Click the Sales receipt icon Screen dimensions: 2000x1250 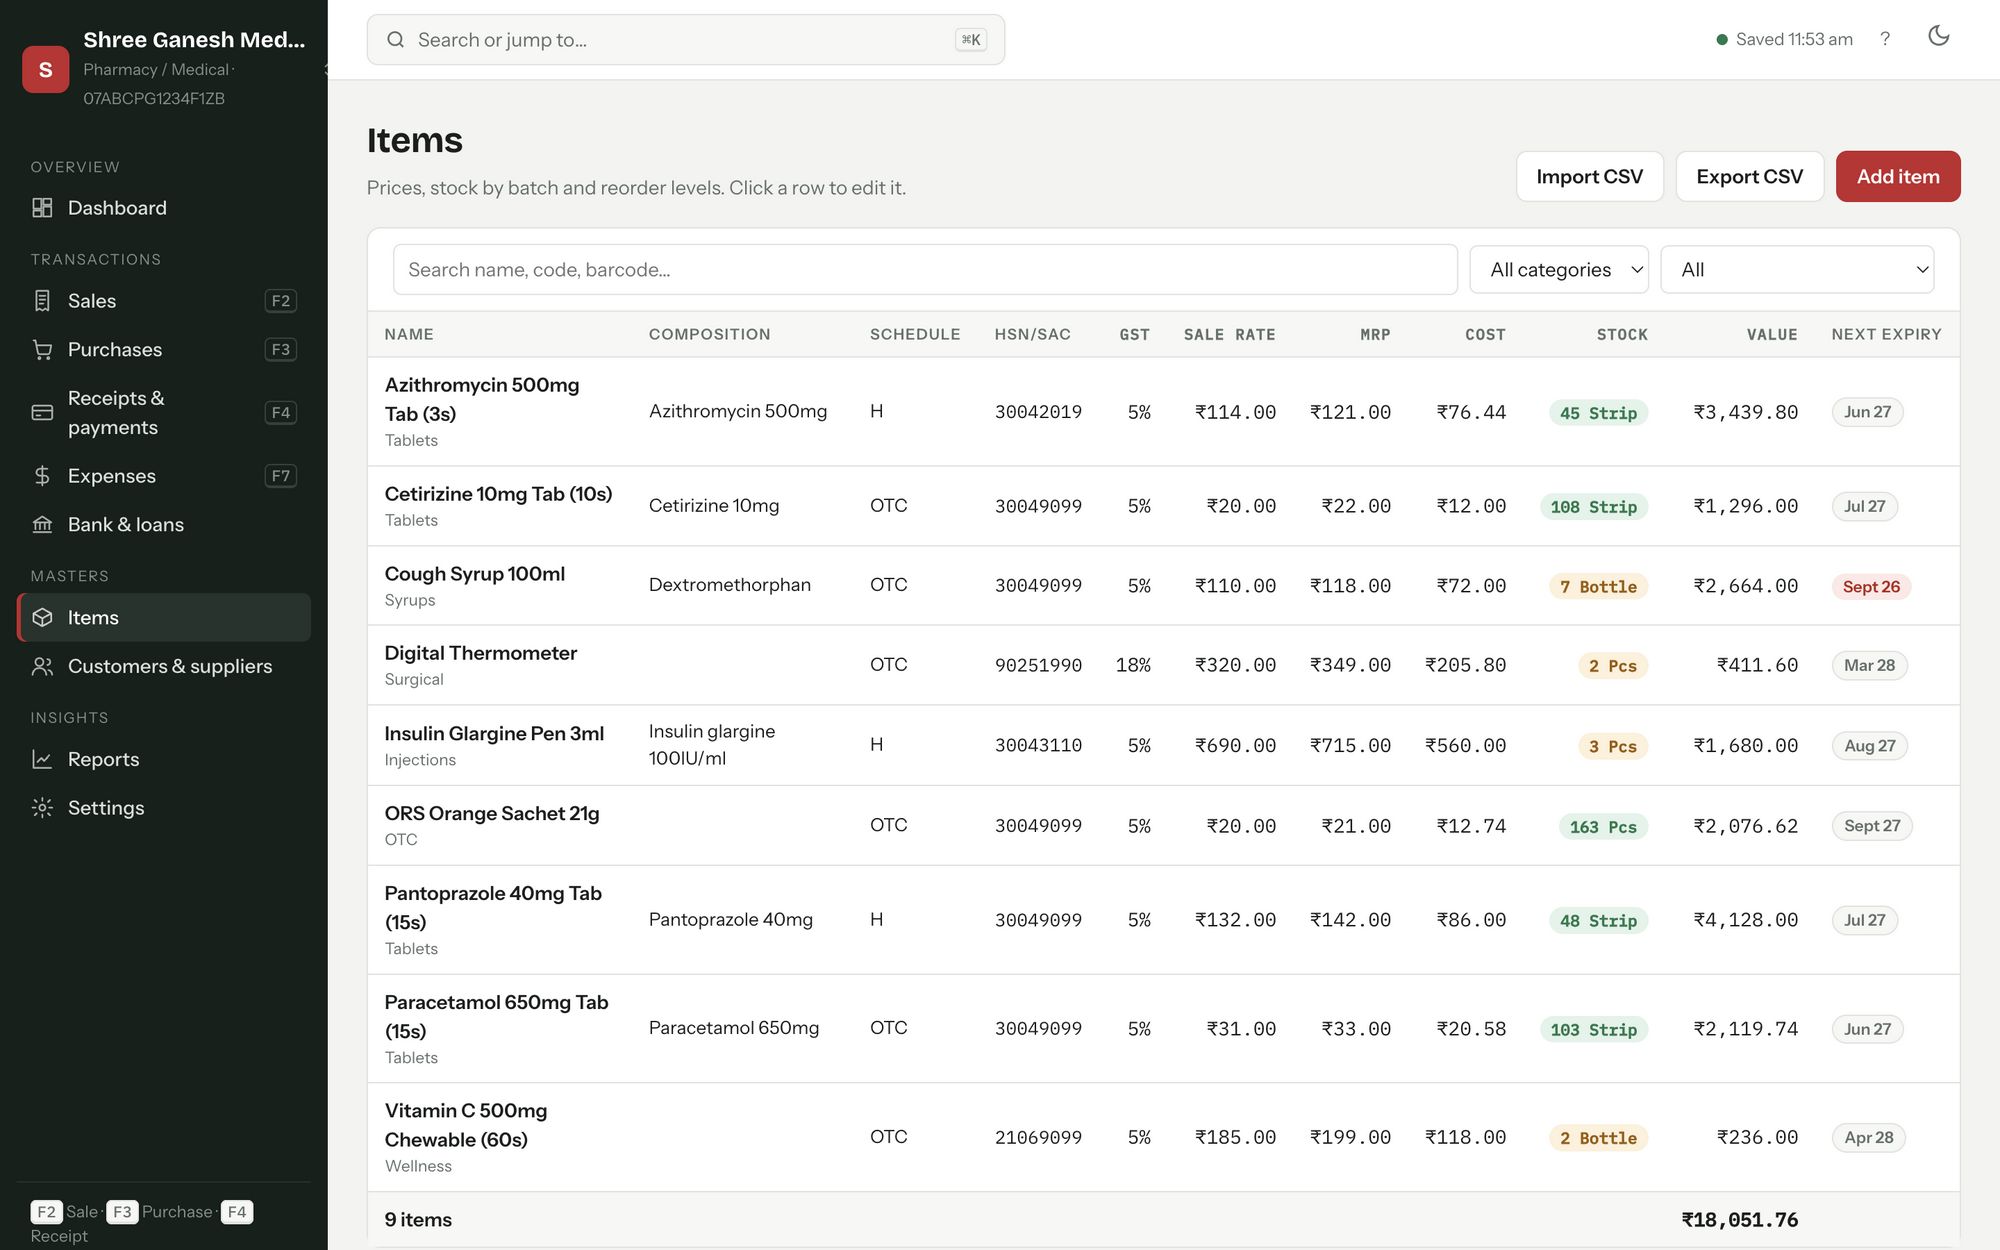click(x=42, y=301)
